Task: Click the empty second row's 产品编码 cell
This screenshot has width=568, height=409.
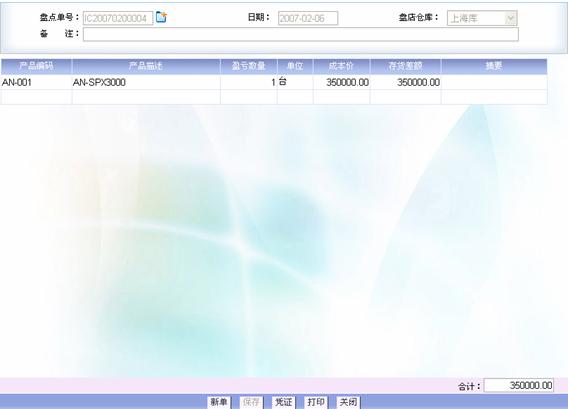Action: point(36,97)
